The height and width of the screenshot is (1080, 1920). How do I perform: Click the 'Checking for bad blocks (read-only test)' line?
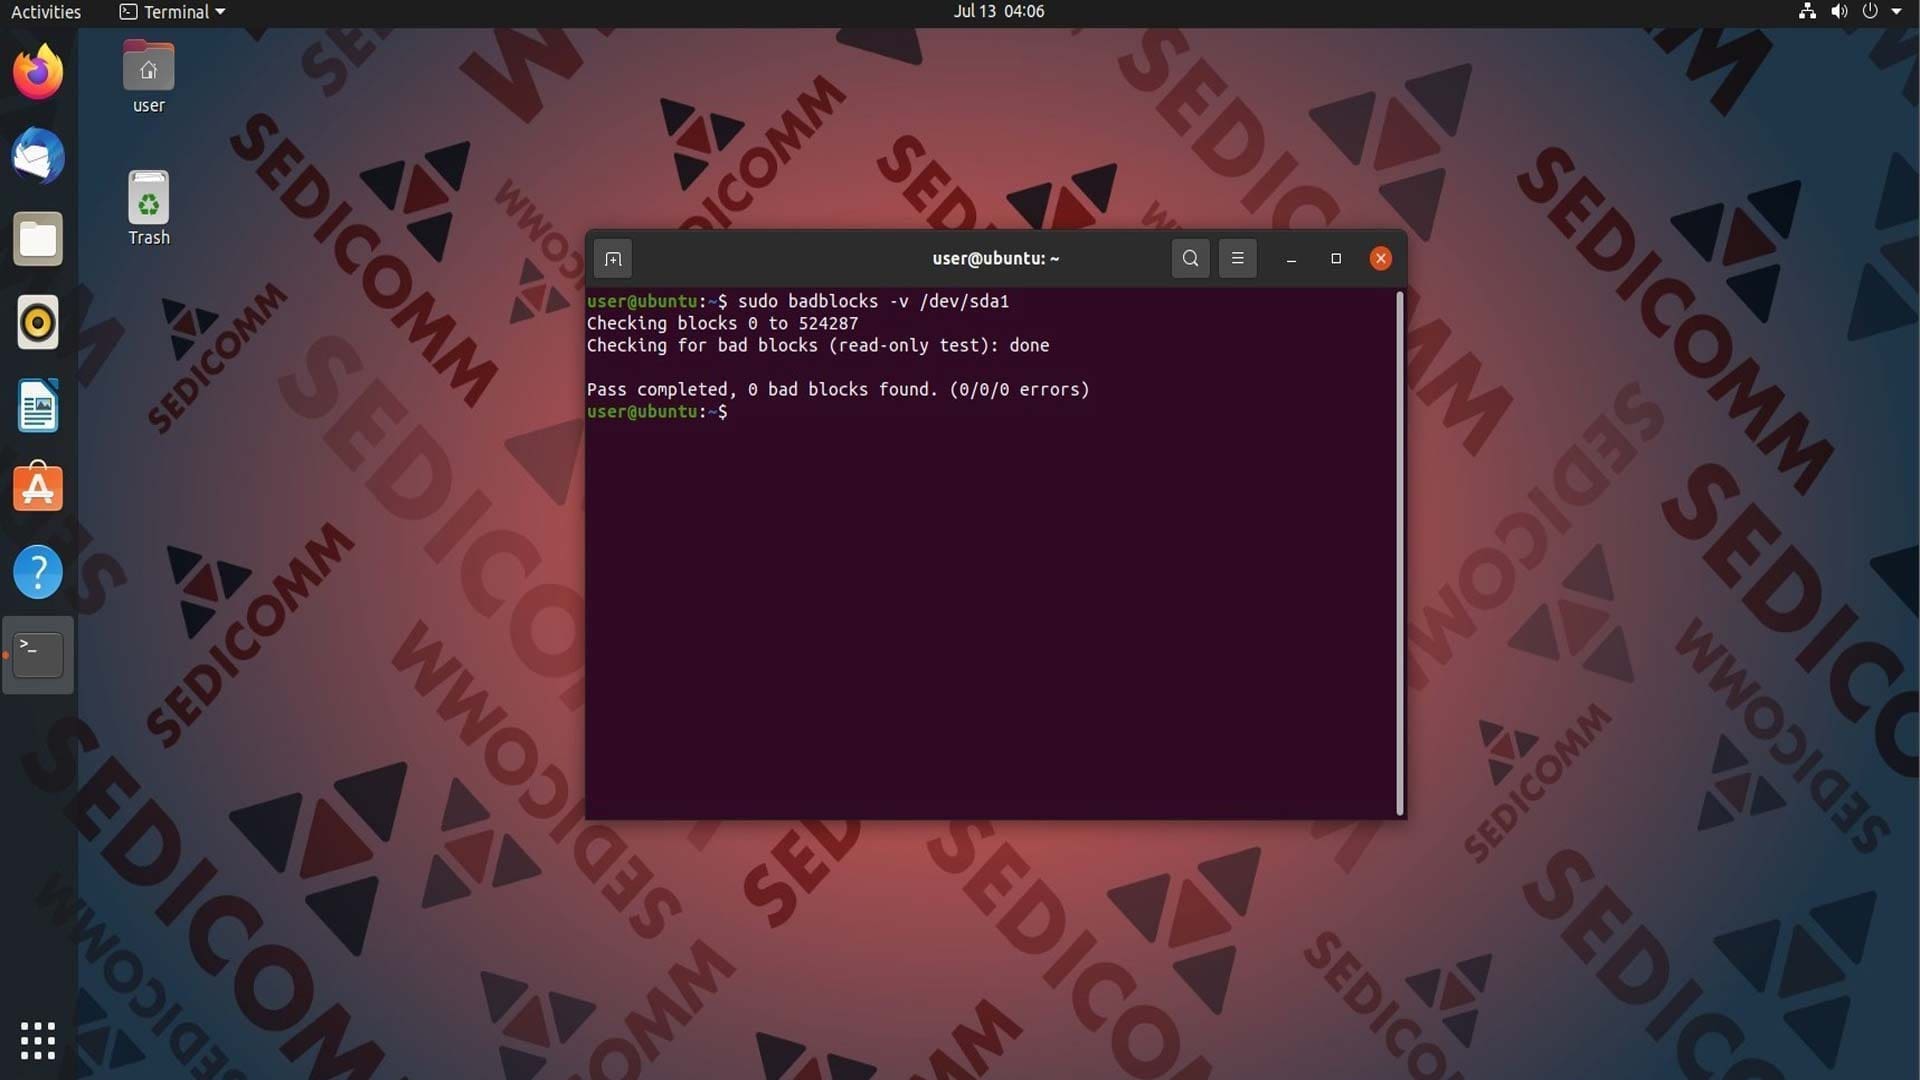pyautogui.click(x=817, y=345)
